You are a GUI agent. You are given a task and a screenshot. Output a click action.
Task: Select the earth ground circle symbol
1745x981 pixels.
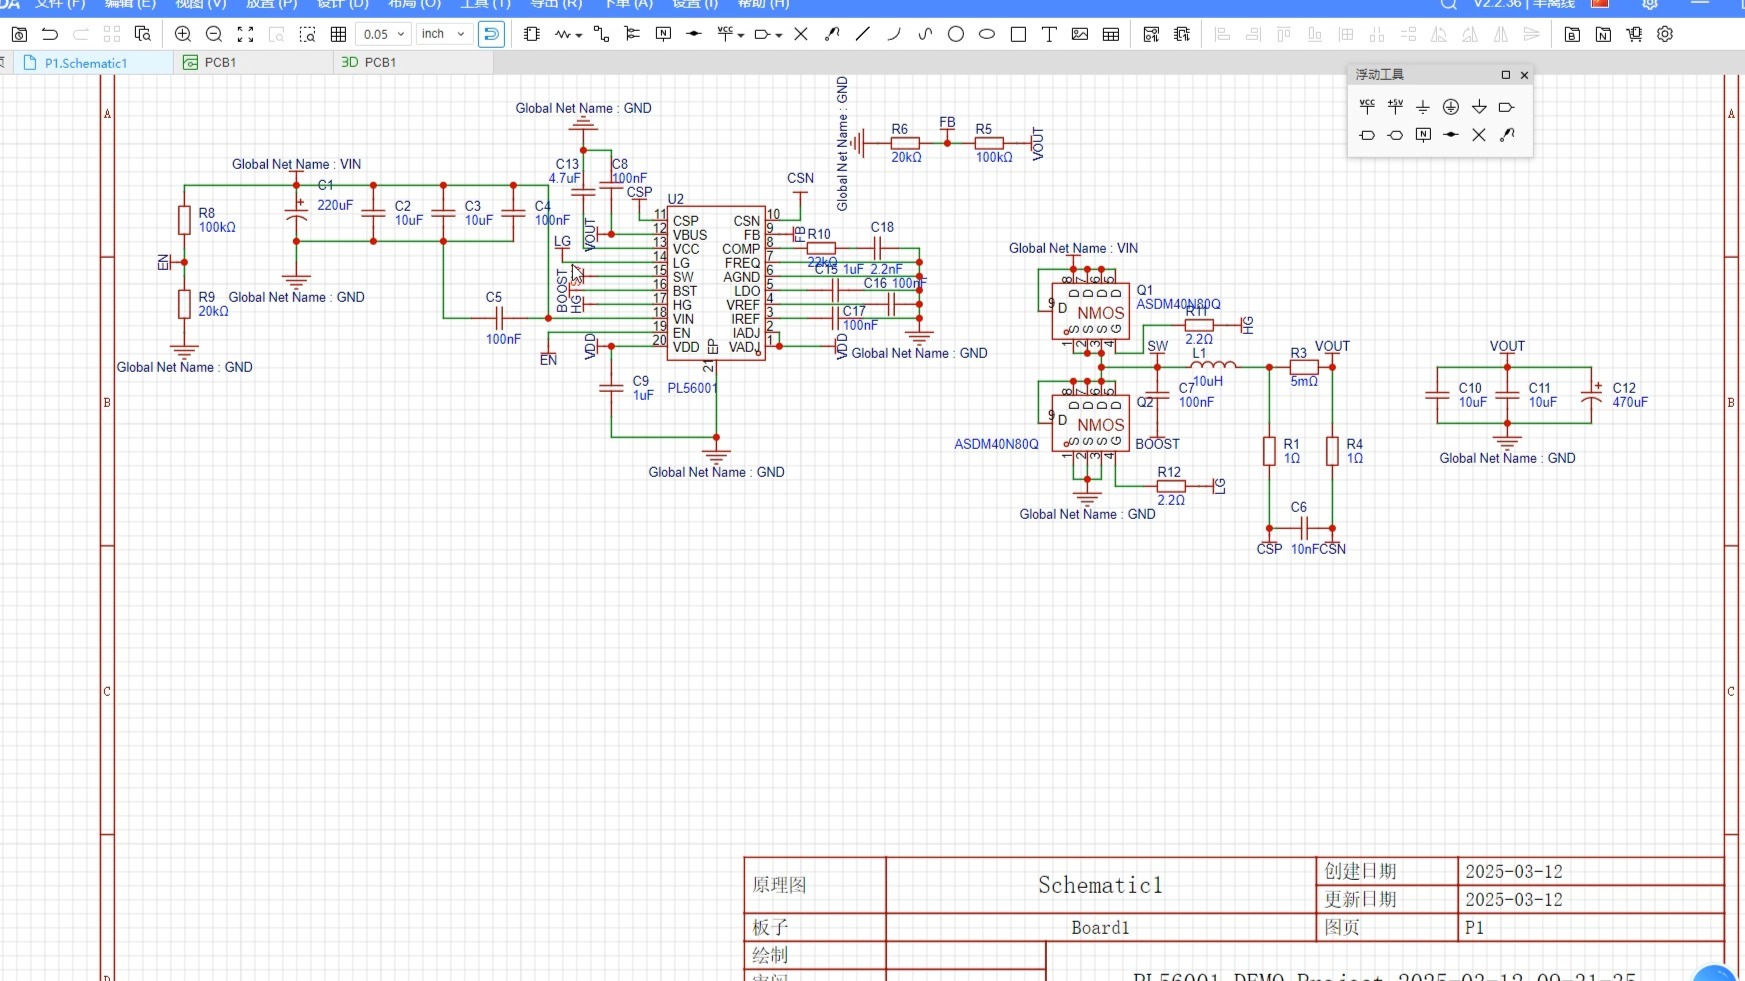(1451, 106)
